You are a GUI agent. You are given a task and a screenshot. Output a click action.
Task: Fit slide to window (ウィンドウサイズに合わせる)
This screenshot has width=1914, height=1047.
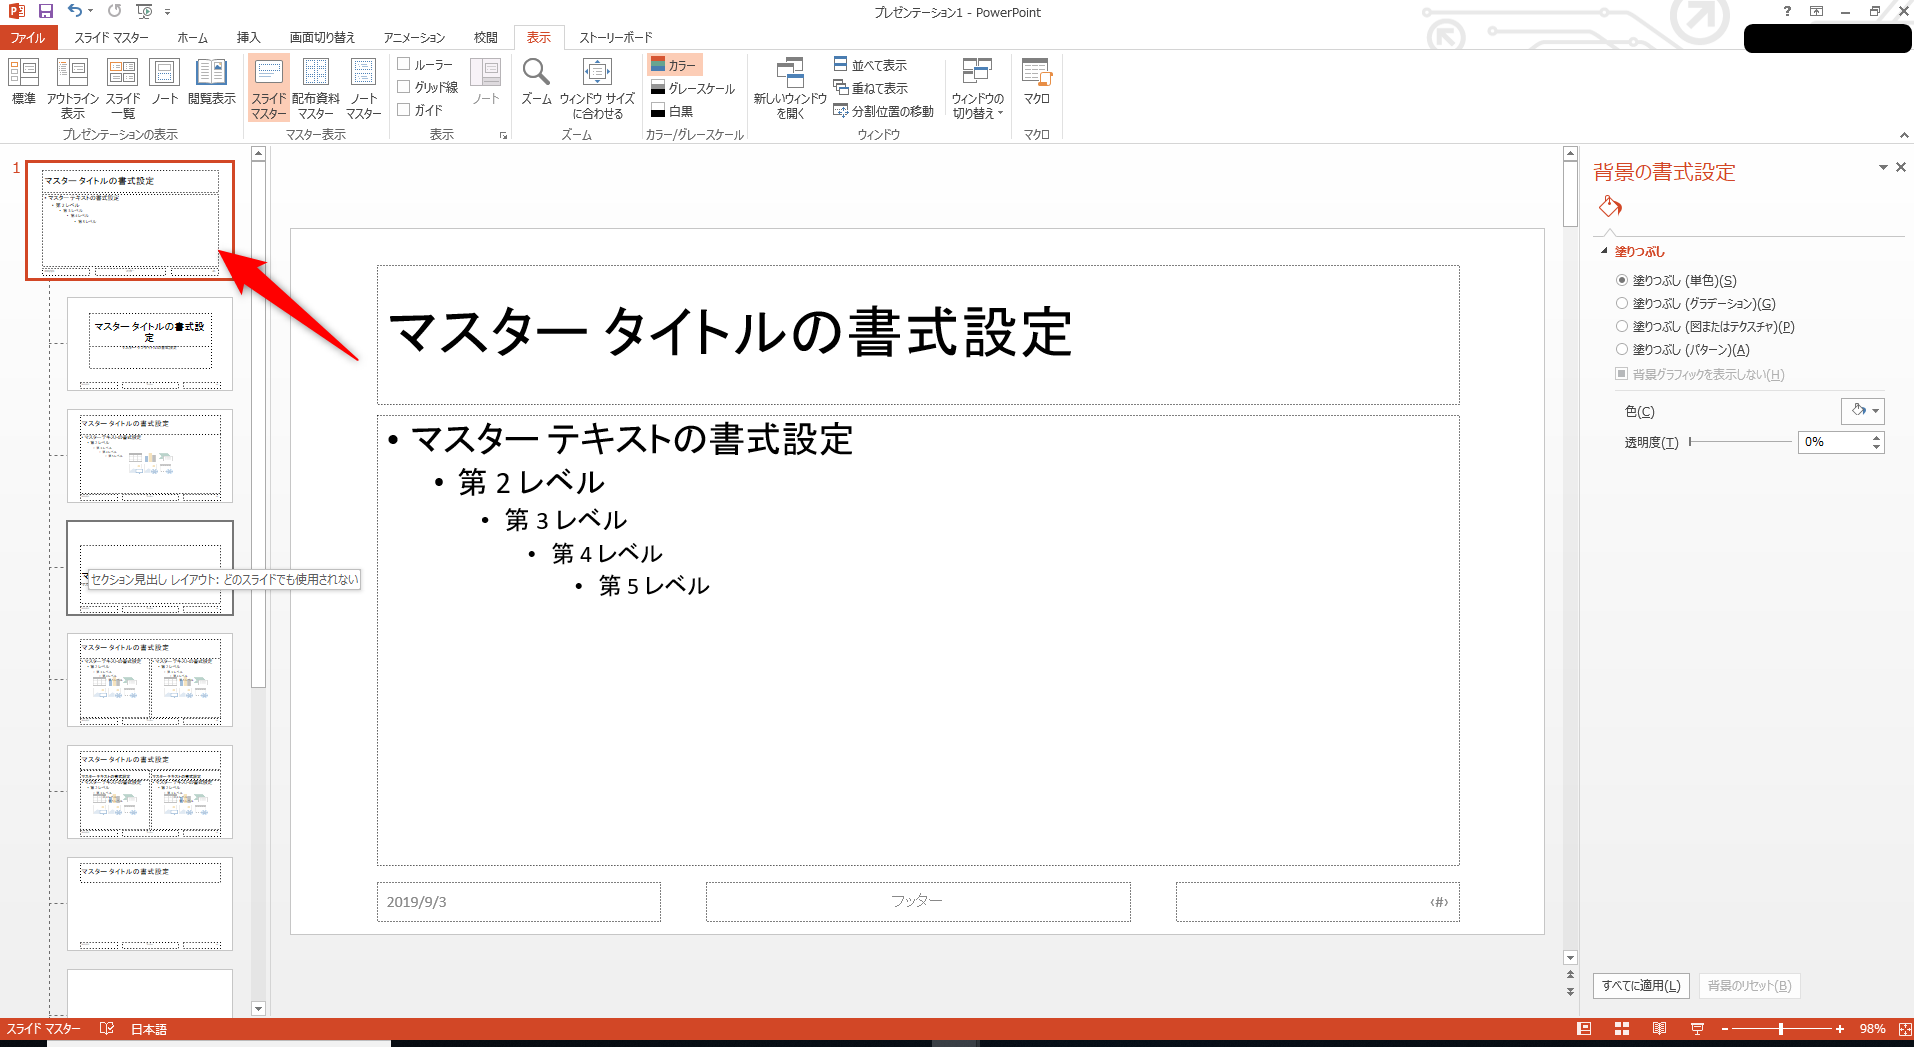[x=597, y=88]
